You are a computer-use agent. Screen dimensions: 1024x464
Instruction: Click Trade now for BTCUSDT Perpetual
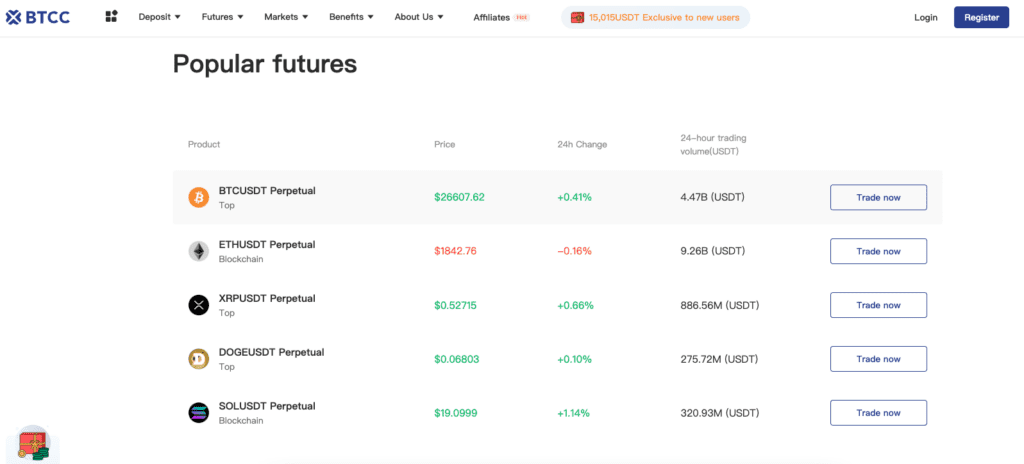point(878,197)
